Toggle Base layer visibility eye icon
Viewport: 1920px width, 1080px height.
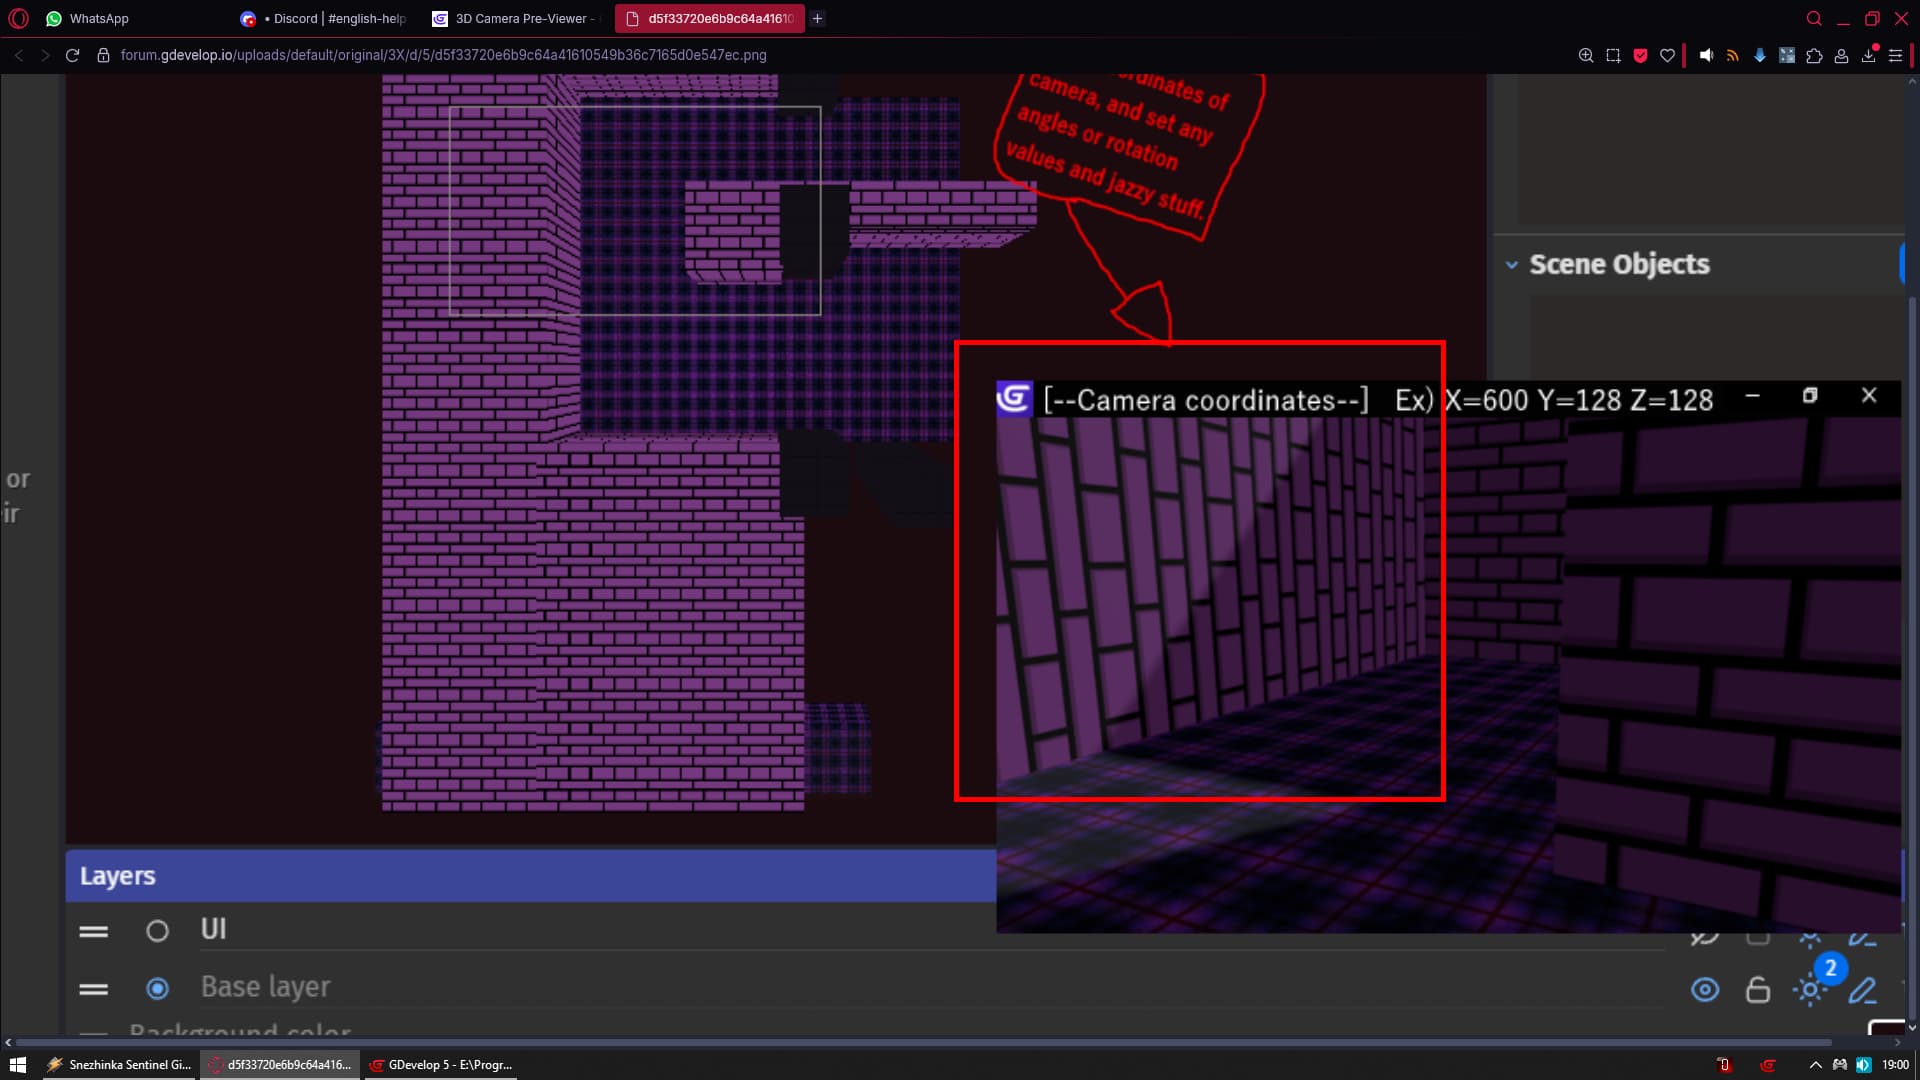point(1705,990)
